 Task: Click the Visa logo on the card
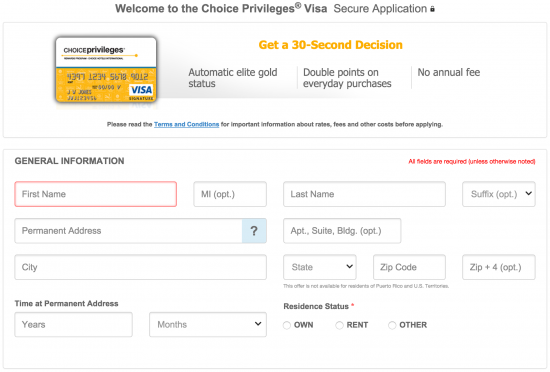click(141, 90)
